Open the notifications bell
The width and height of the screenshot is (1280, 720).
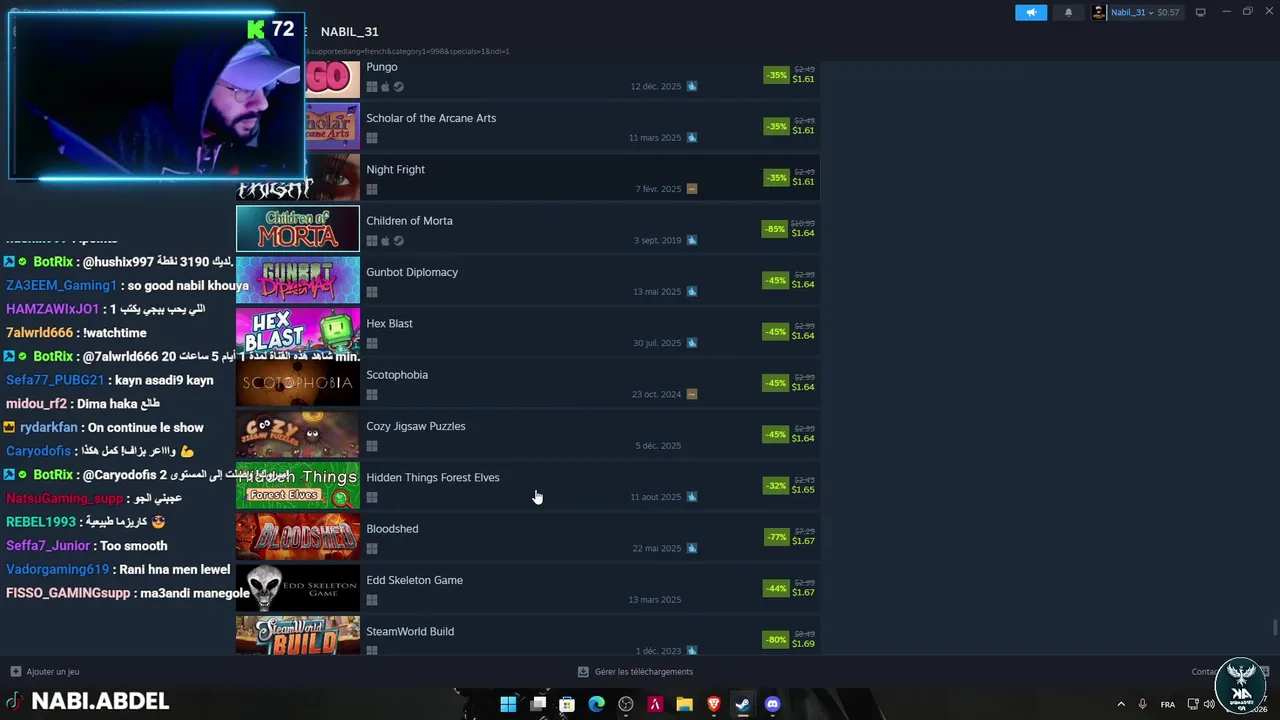click(1068, 12)
